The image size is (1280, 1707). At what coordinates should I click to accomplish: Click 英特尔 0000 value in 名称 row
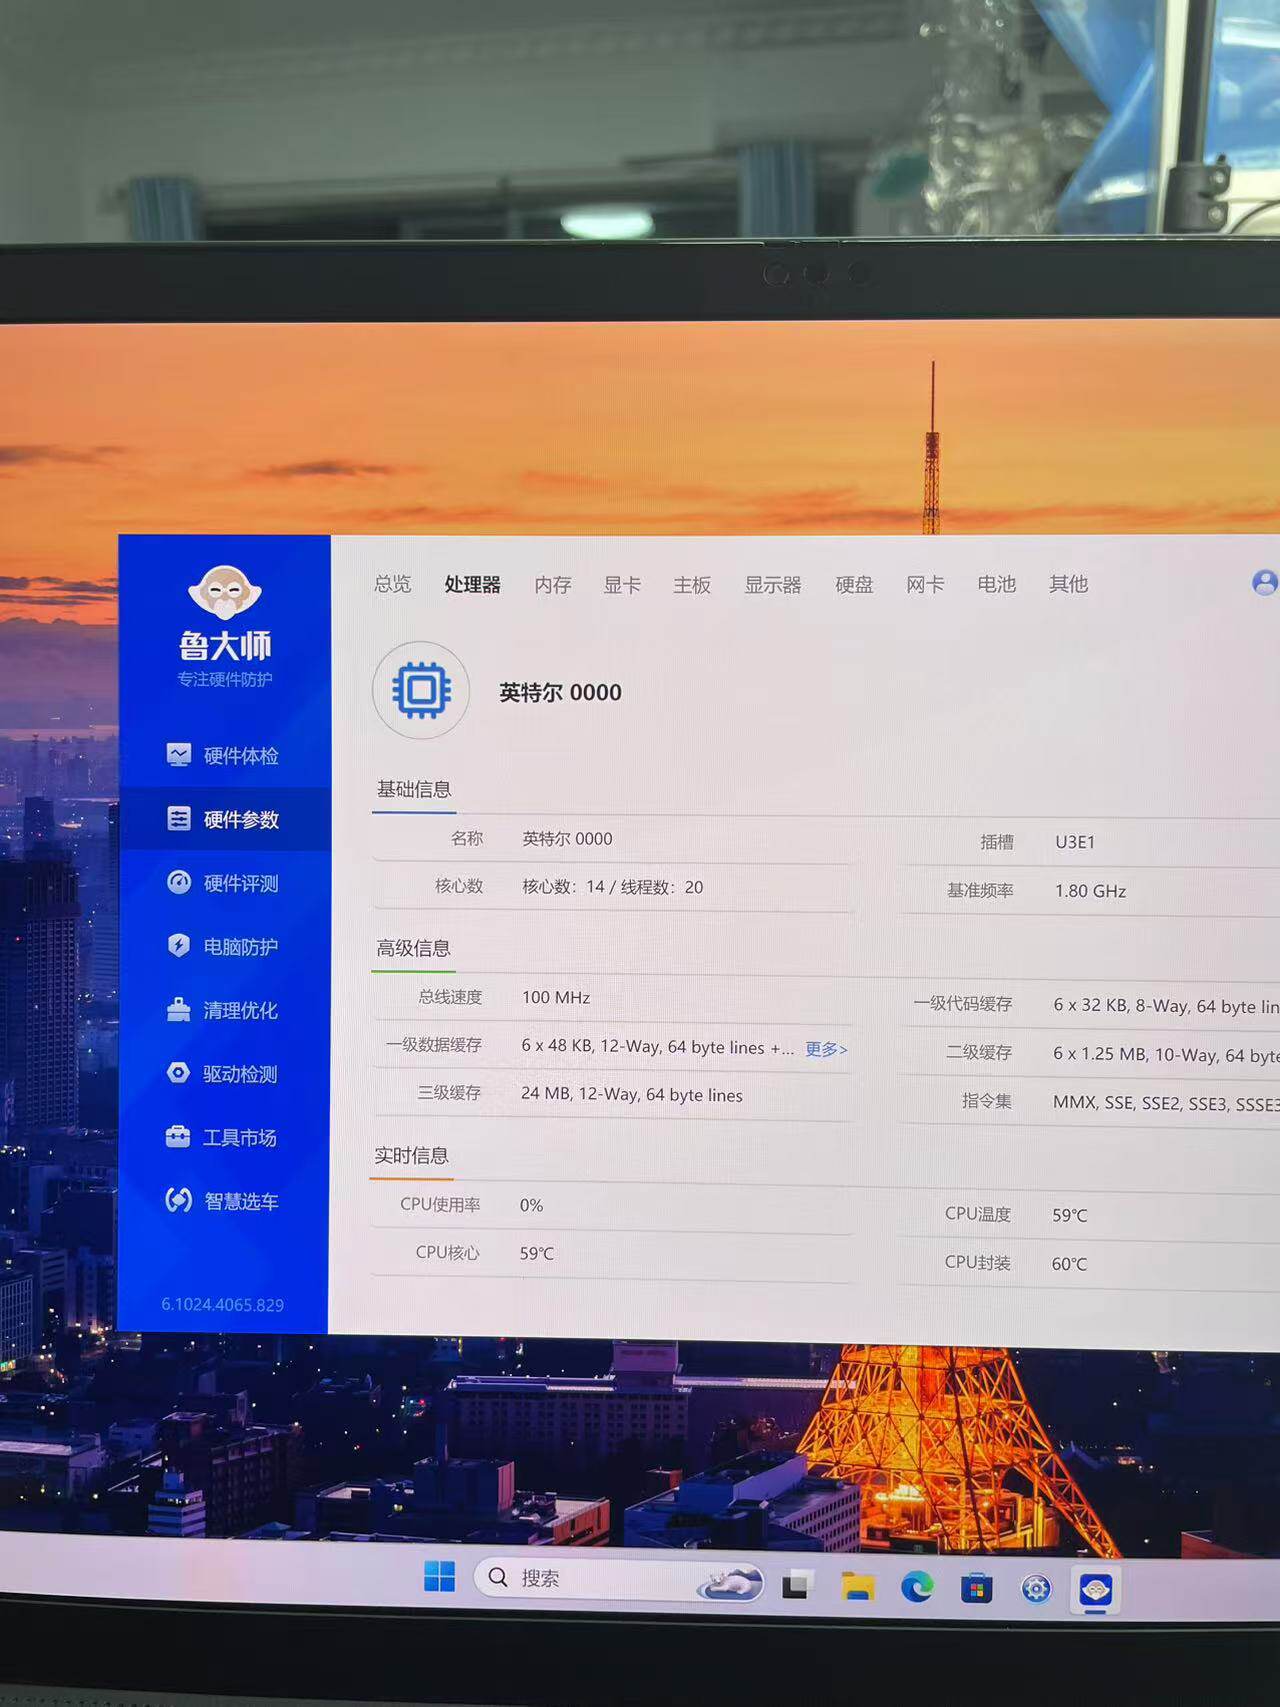pyautogui.click(x=567, y=839)
